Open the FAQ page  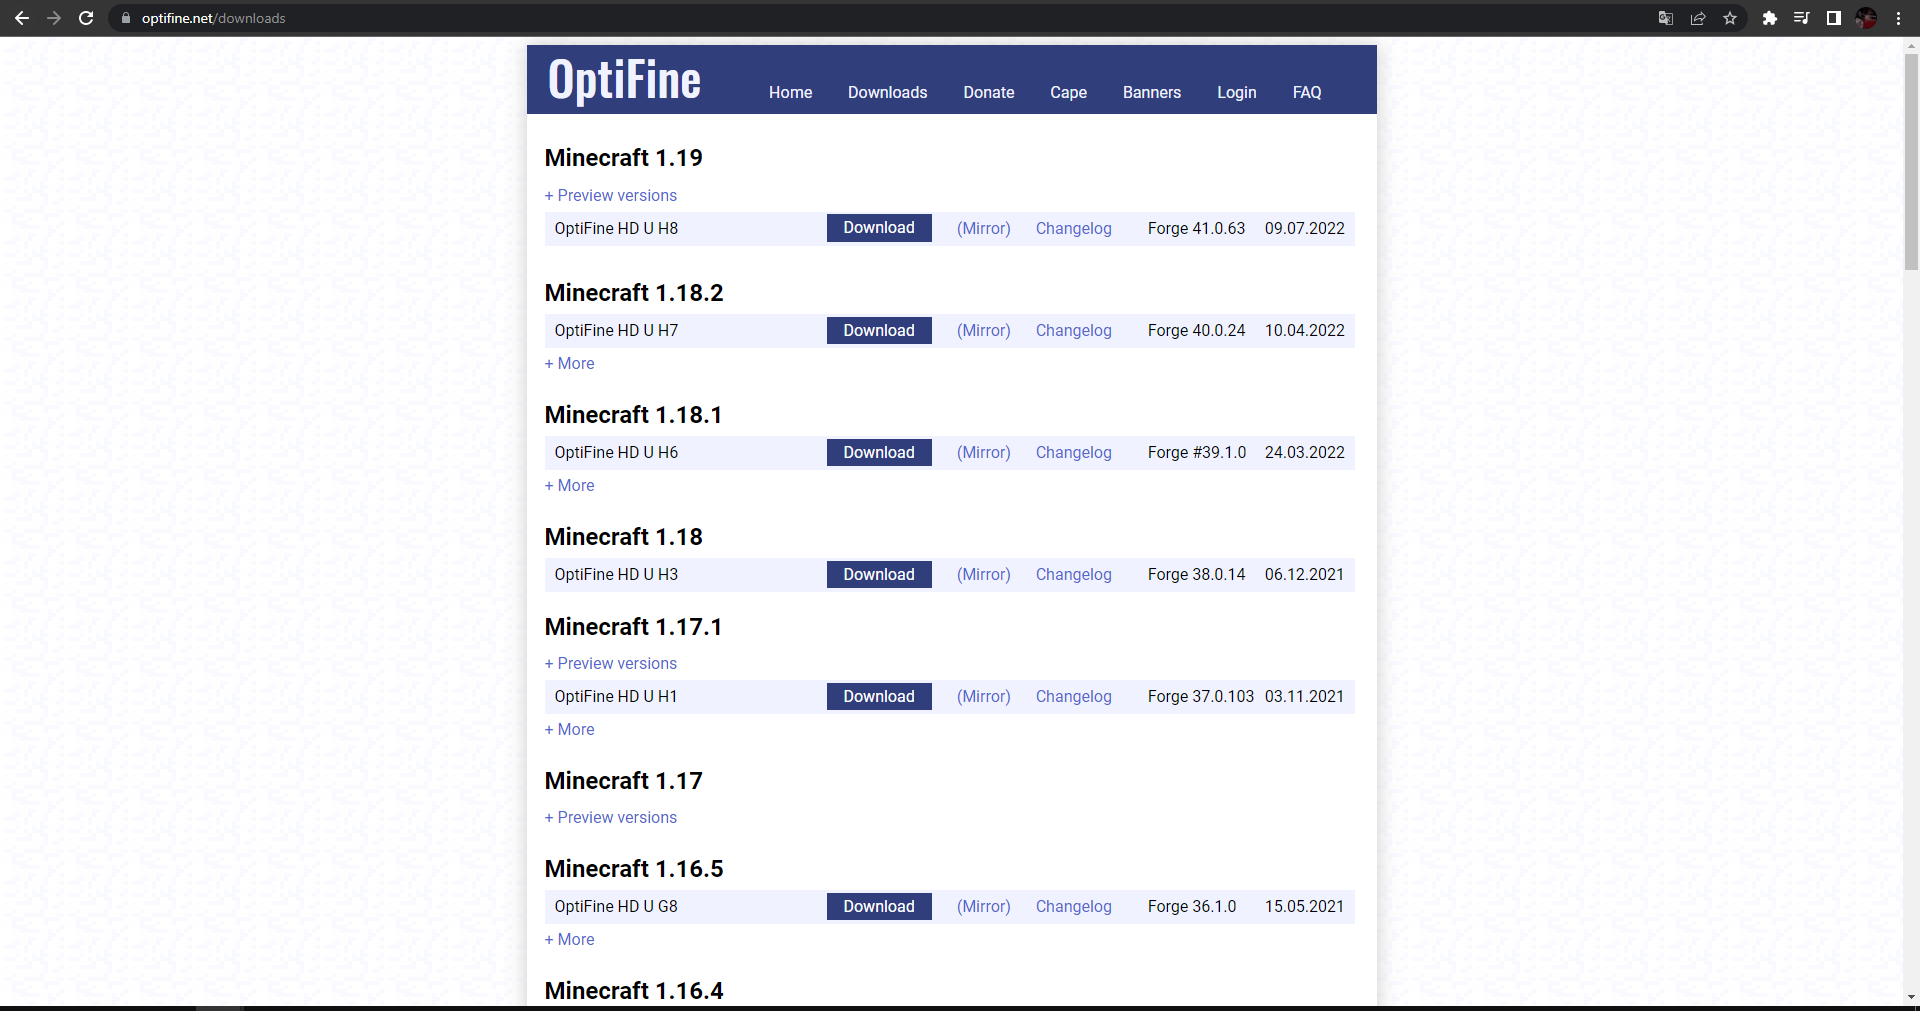(x=1307, y=92)
